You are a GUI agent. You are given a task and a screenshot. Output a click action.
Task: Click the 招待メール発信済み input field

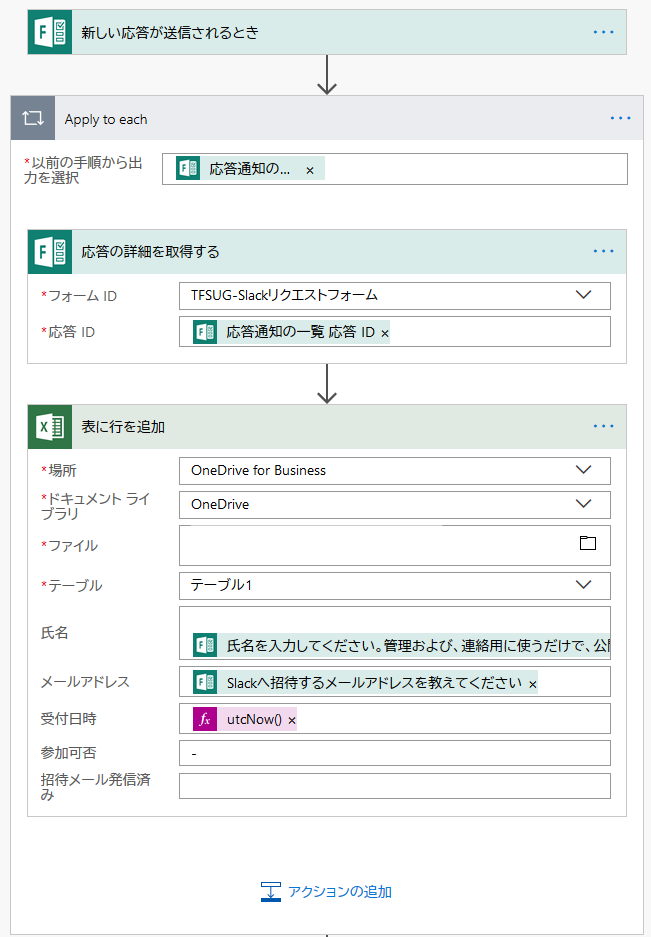[x=395, y=786]
